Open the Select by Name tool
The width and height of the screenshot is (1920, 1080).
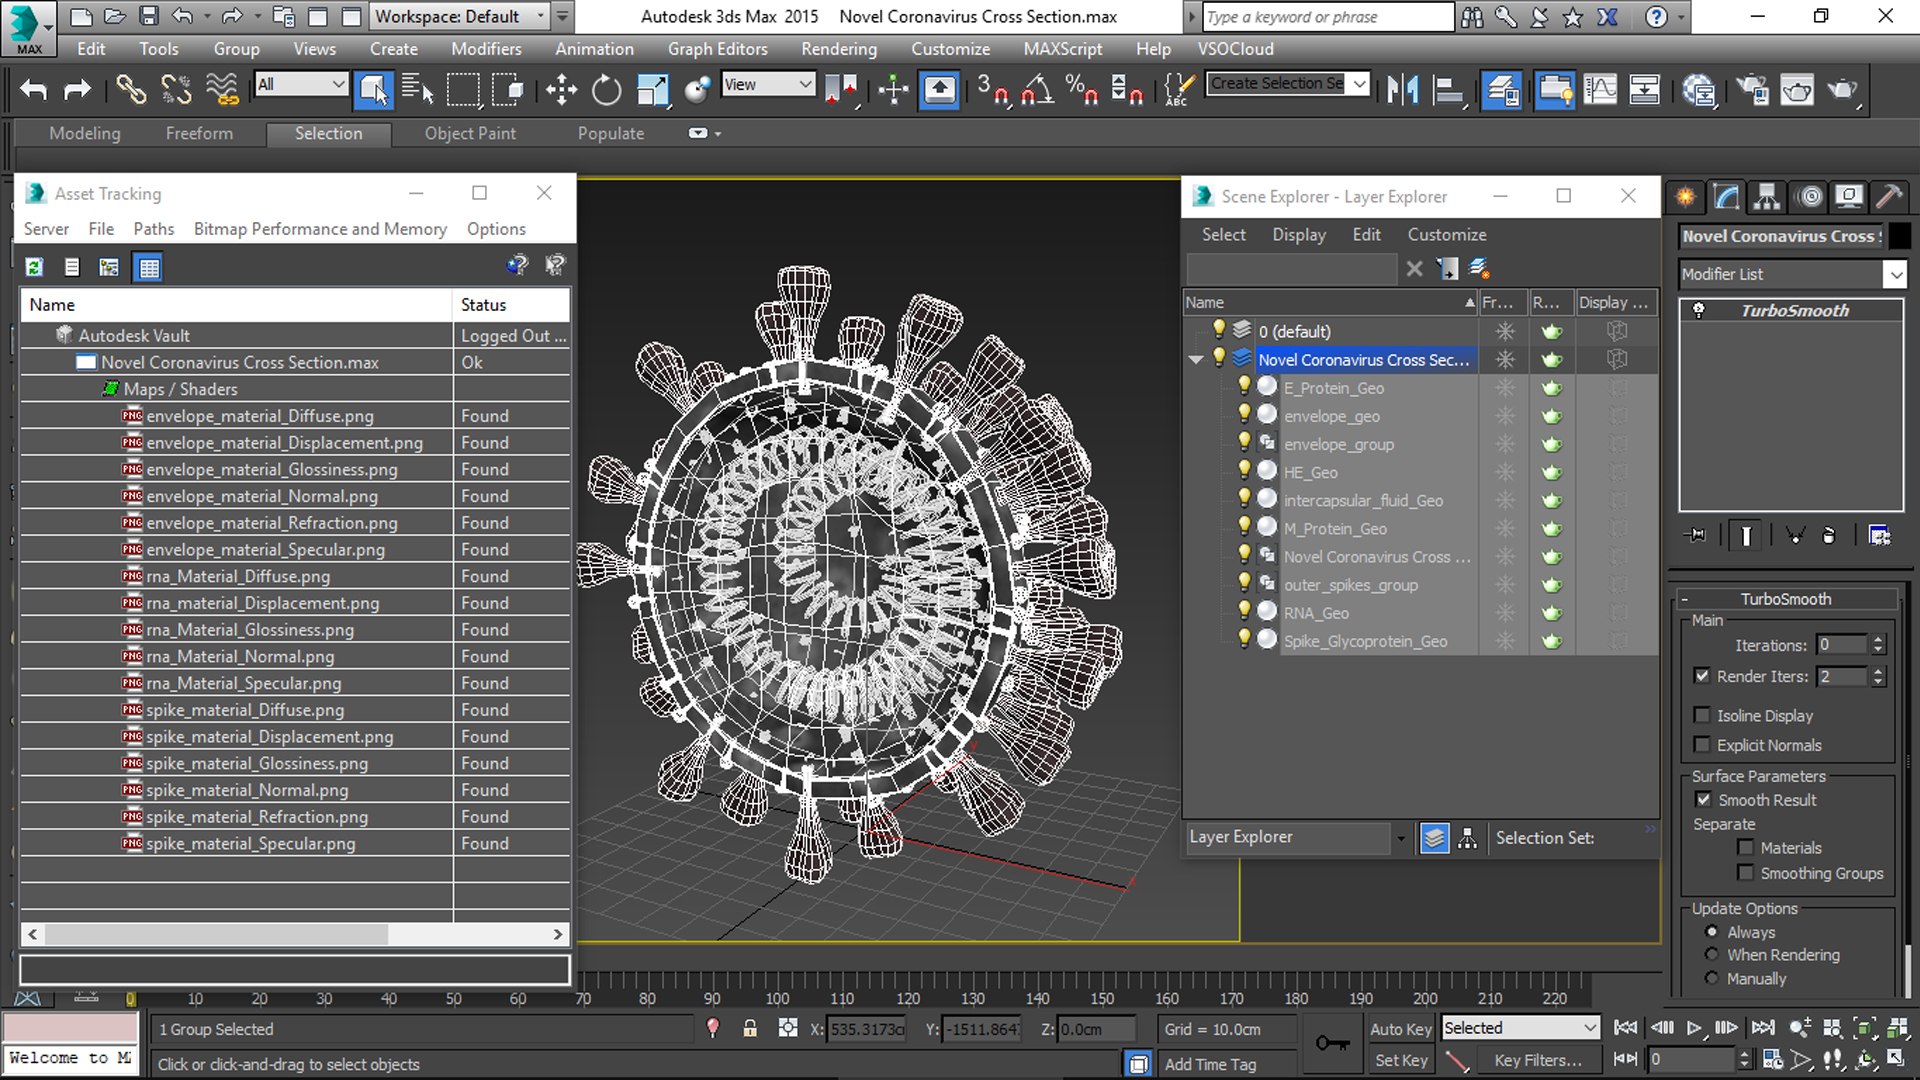(x=417, y=90)
